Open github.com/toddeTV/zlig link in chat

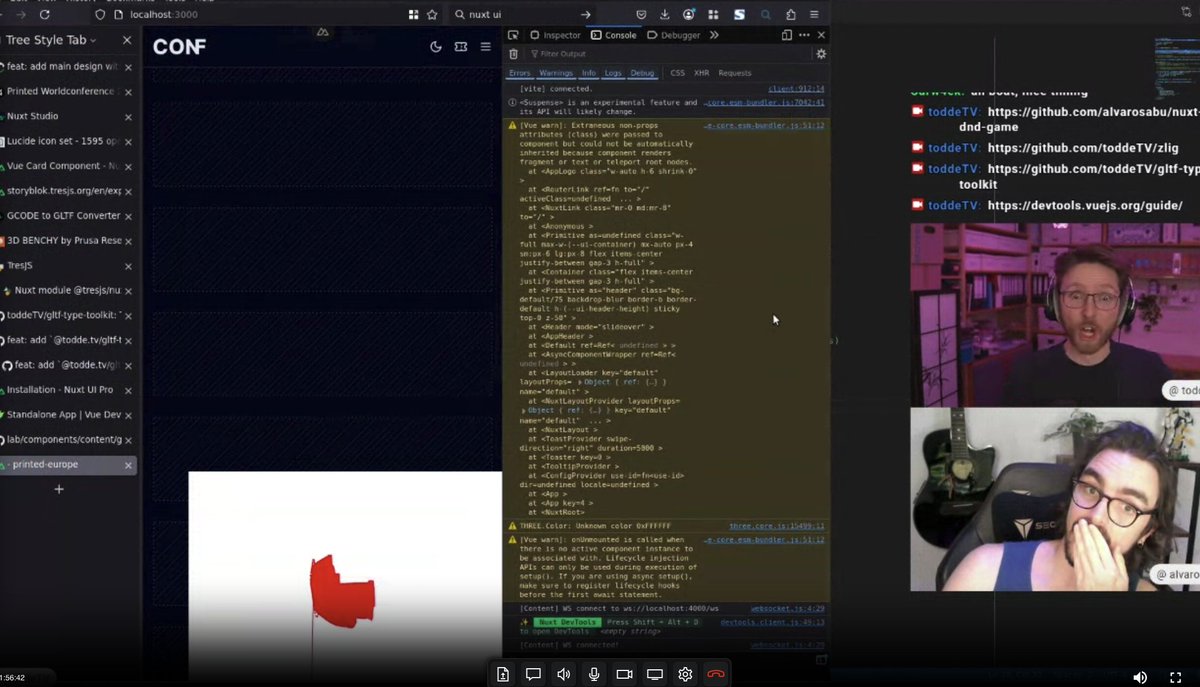1083,148
